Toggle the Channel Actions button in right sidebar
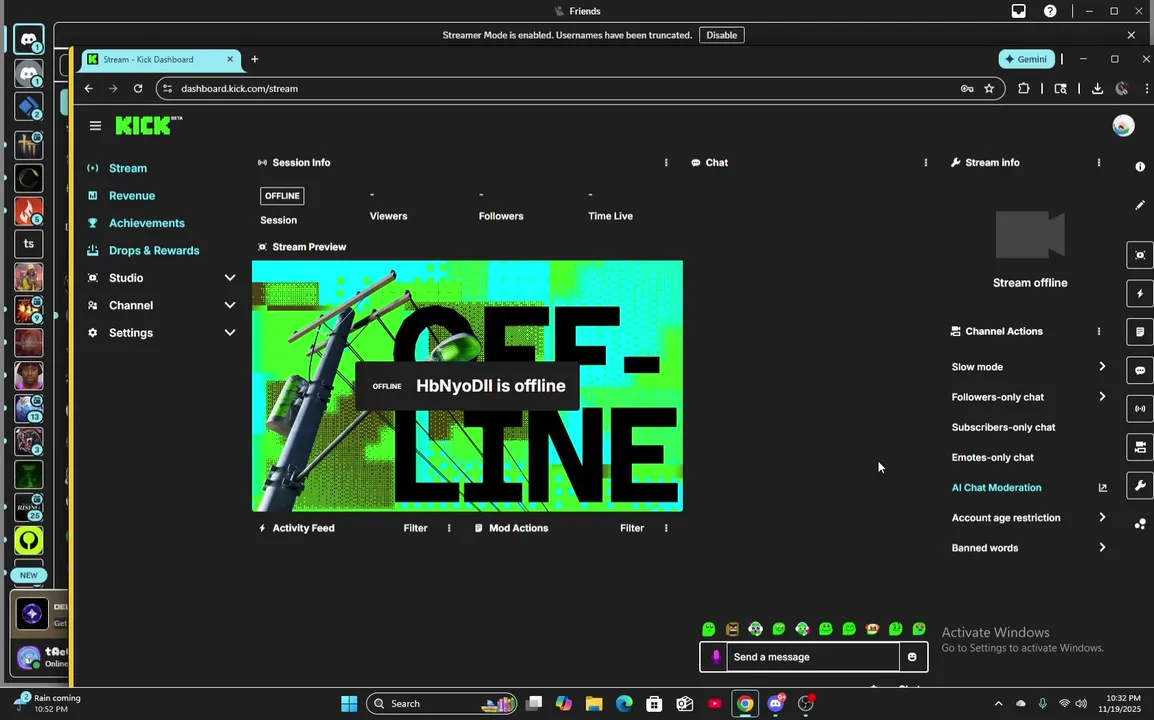This screenshot has width=1154, height=720. pos(1140,447)
